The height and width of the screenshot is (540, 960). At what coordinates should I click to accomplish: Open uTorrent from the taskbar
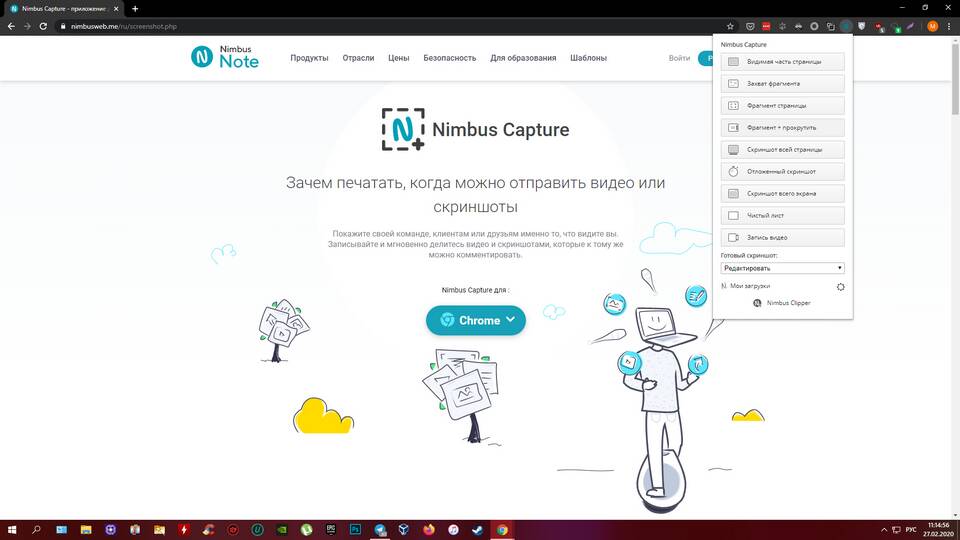(306, 530)
